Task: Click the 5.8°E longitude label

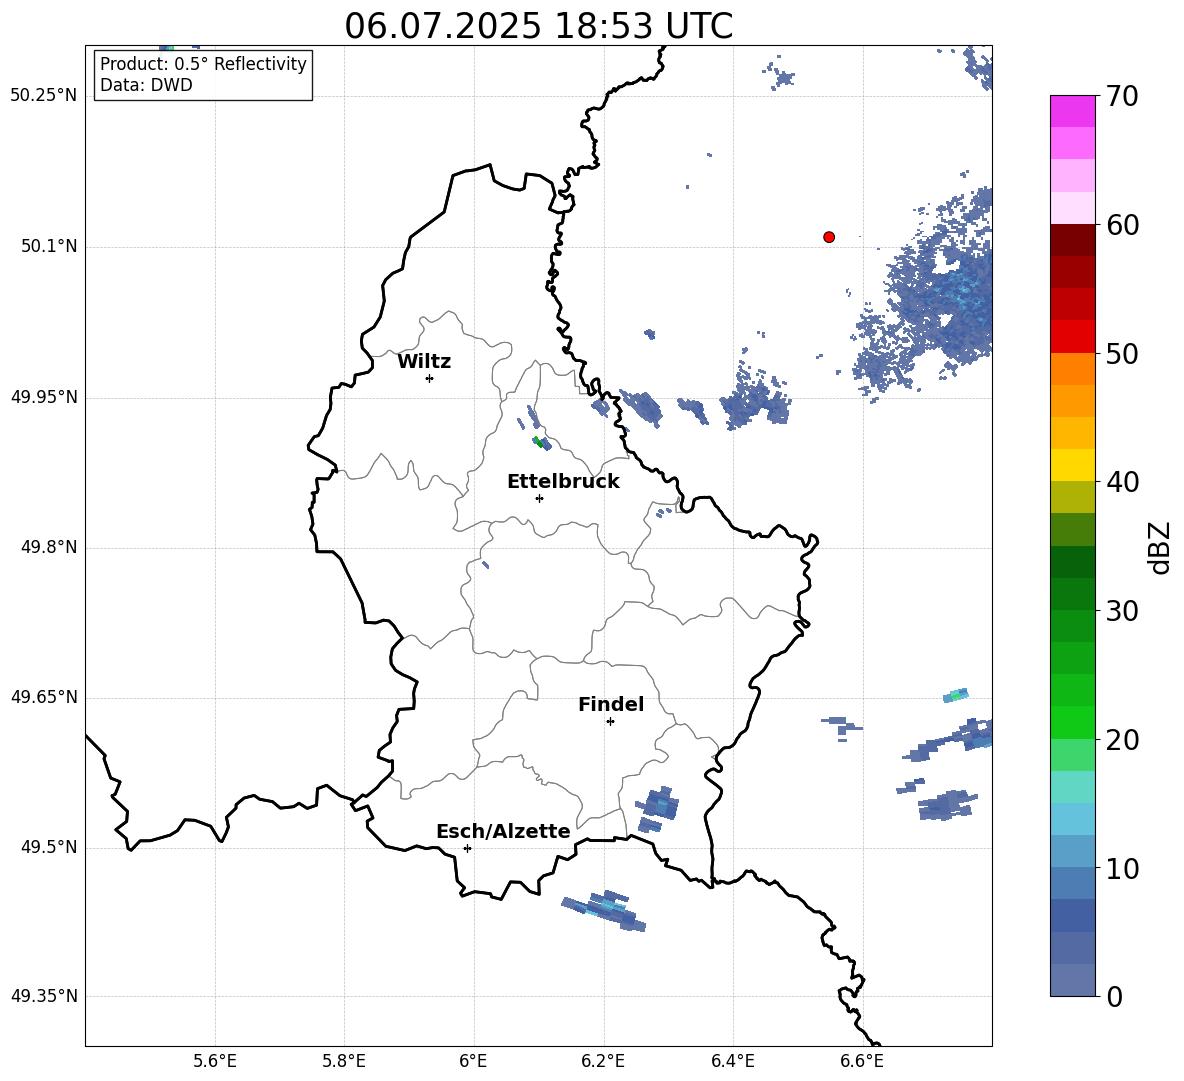Action: pos(344,1061)
